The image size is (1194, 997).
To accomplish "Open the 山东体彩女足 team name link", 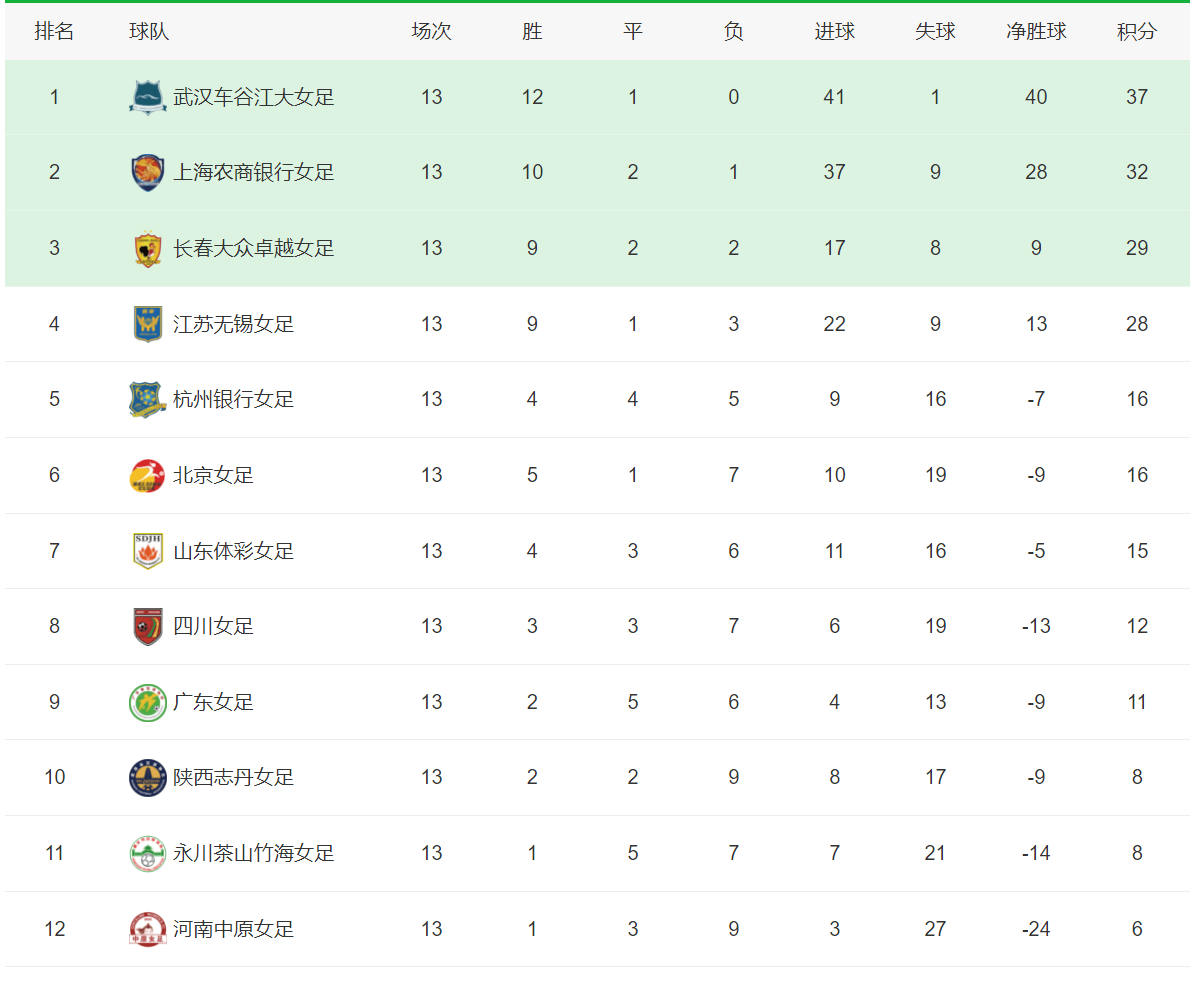I will pos(233,551).
